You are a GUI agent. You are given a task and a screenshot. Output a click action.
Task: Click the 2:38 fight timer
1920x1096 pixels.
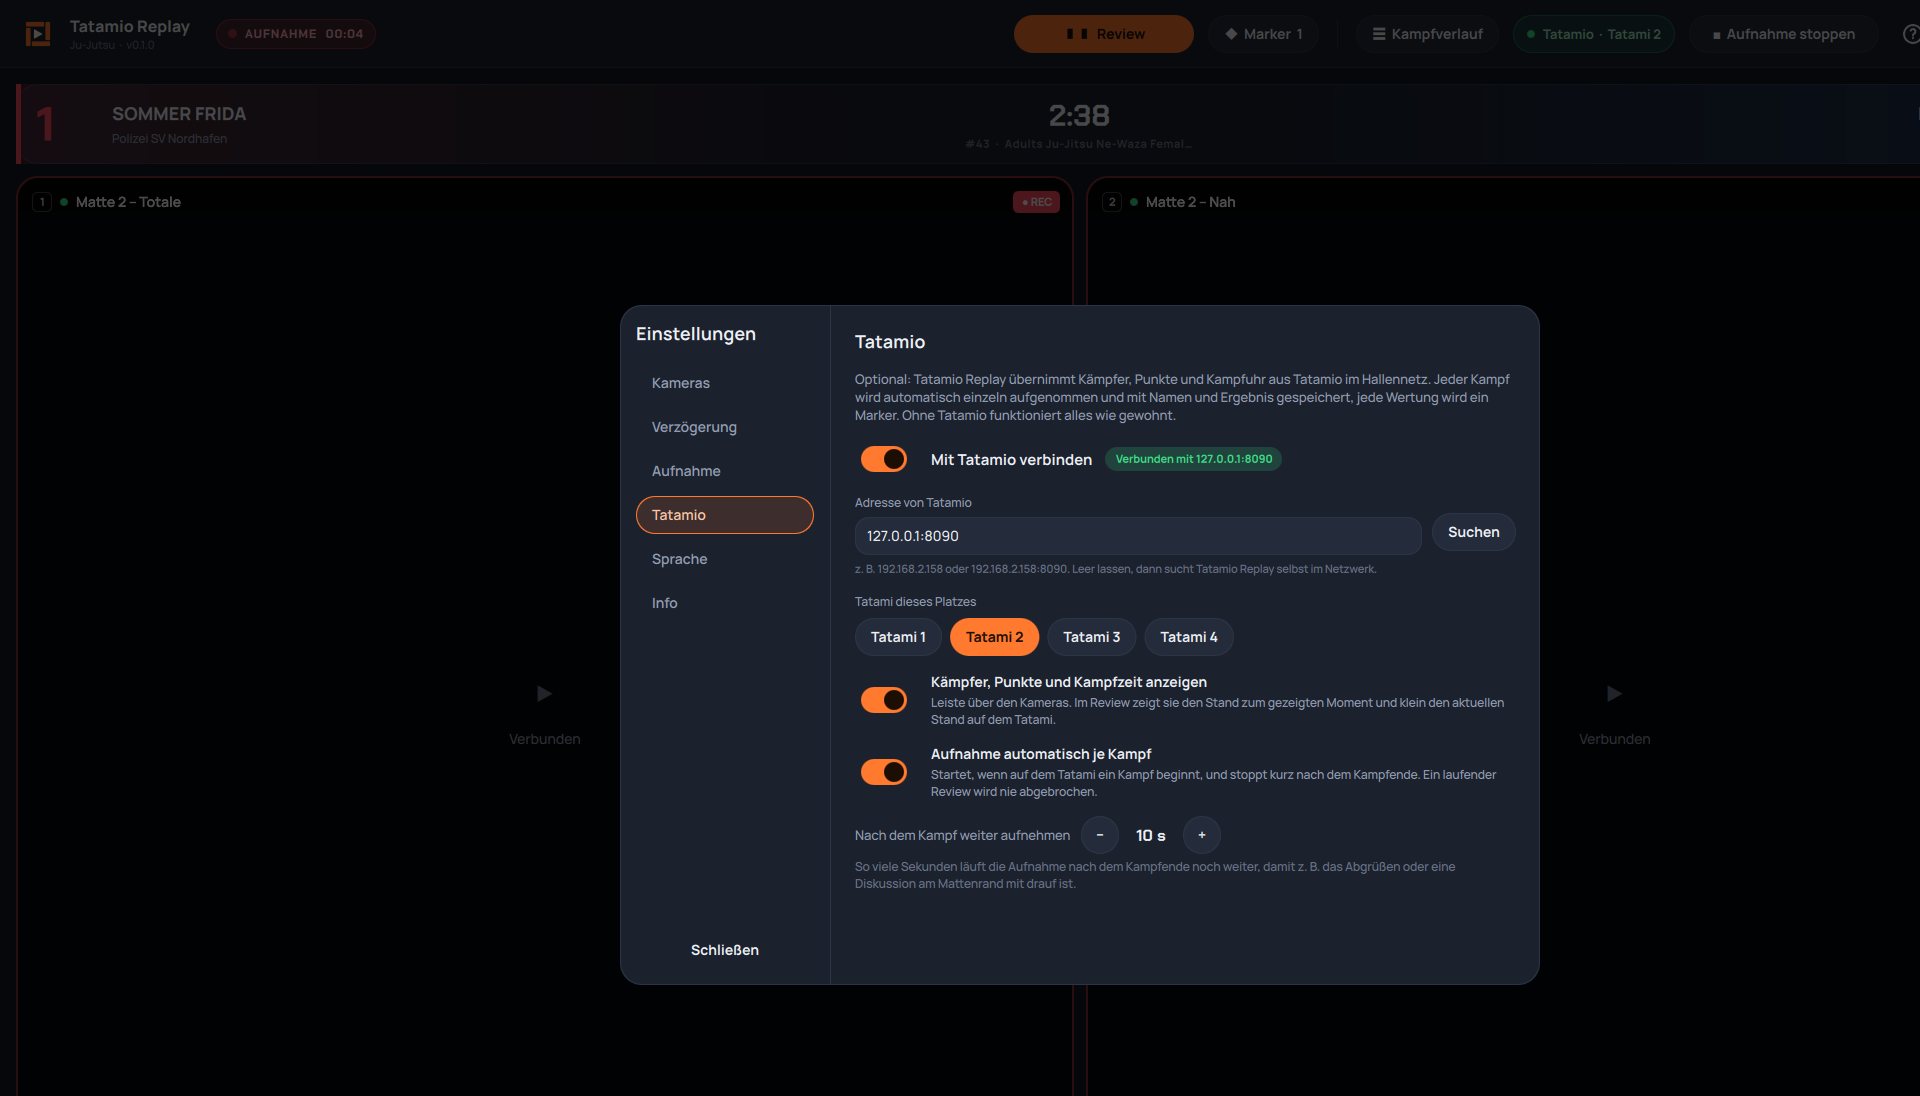[1079, 116]
